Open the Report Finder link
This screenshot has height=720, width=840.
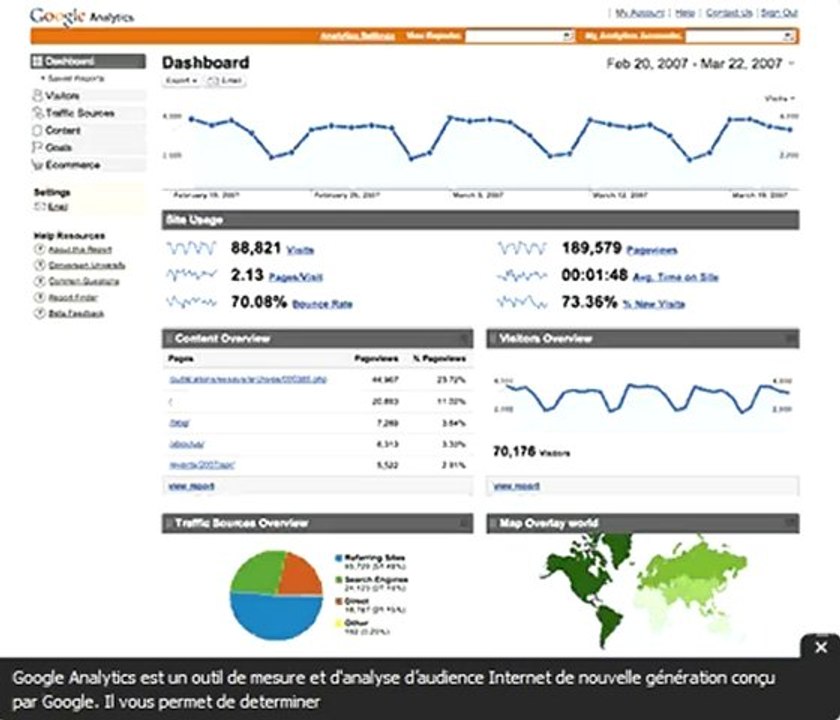[x=73, y=297]
